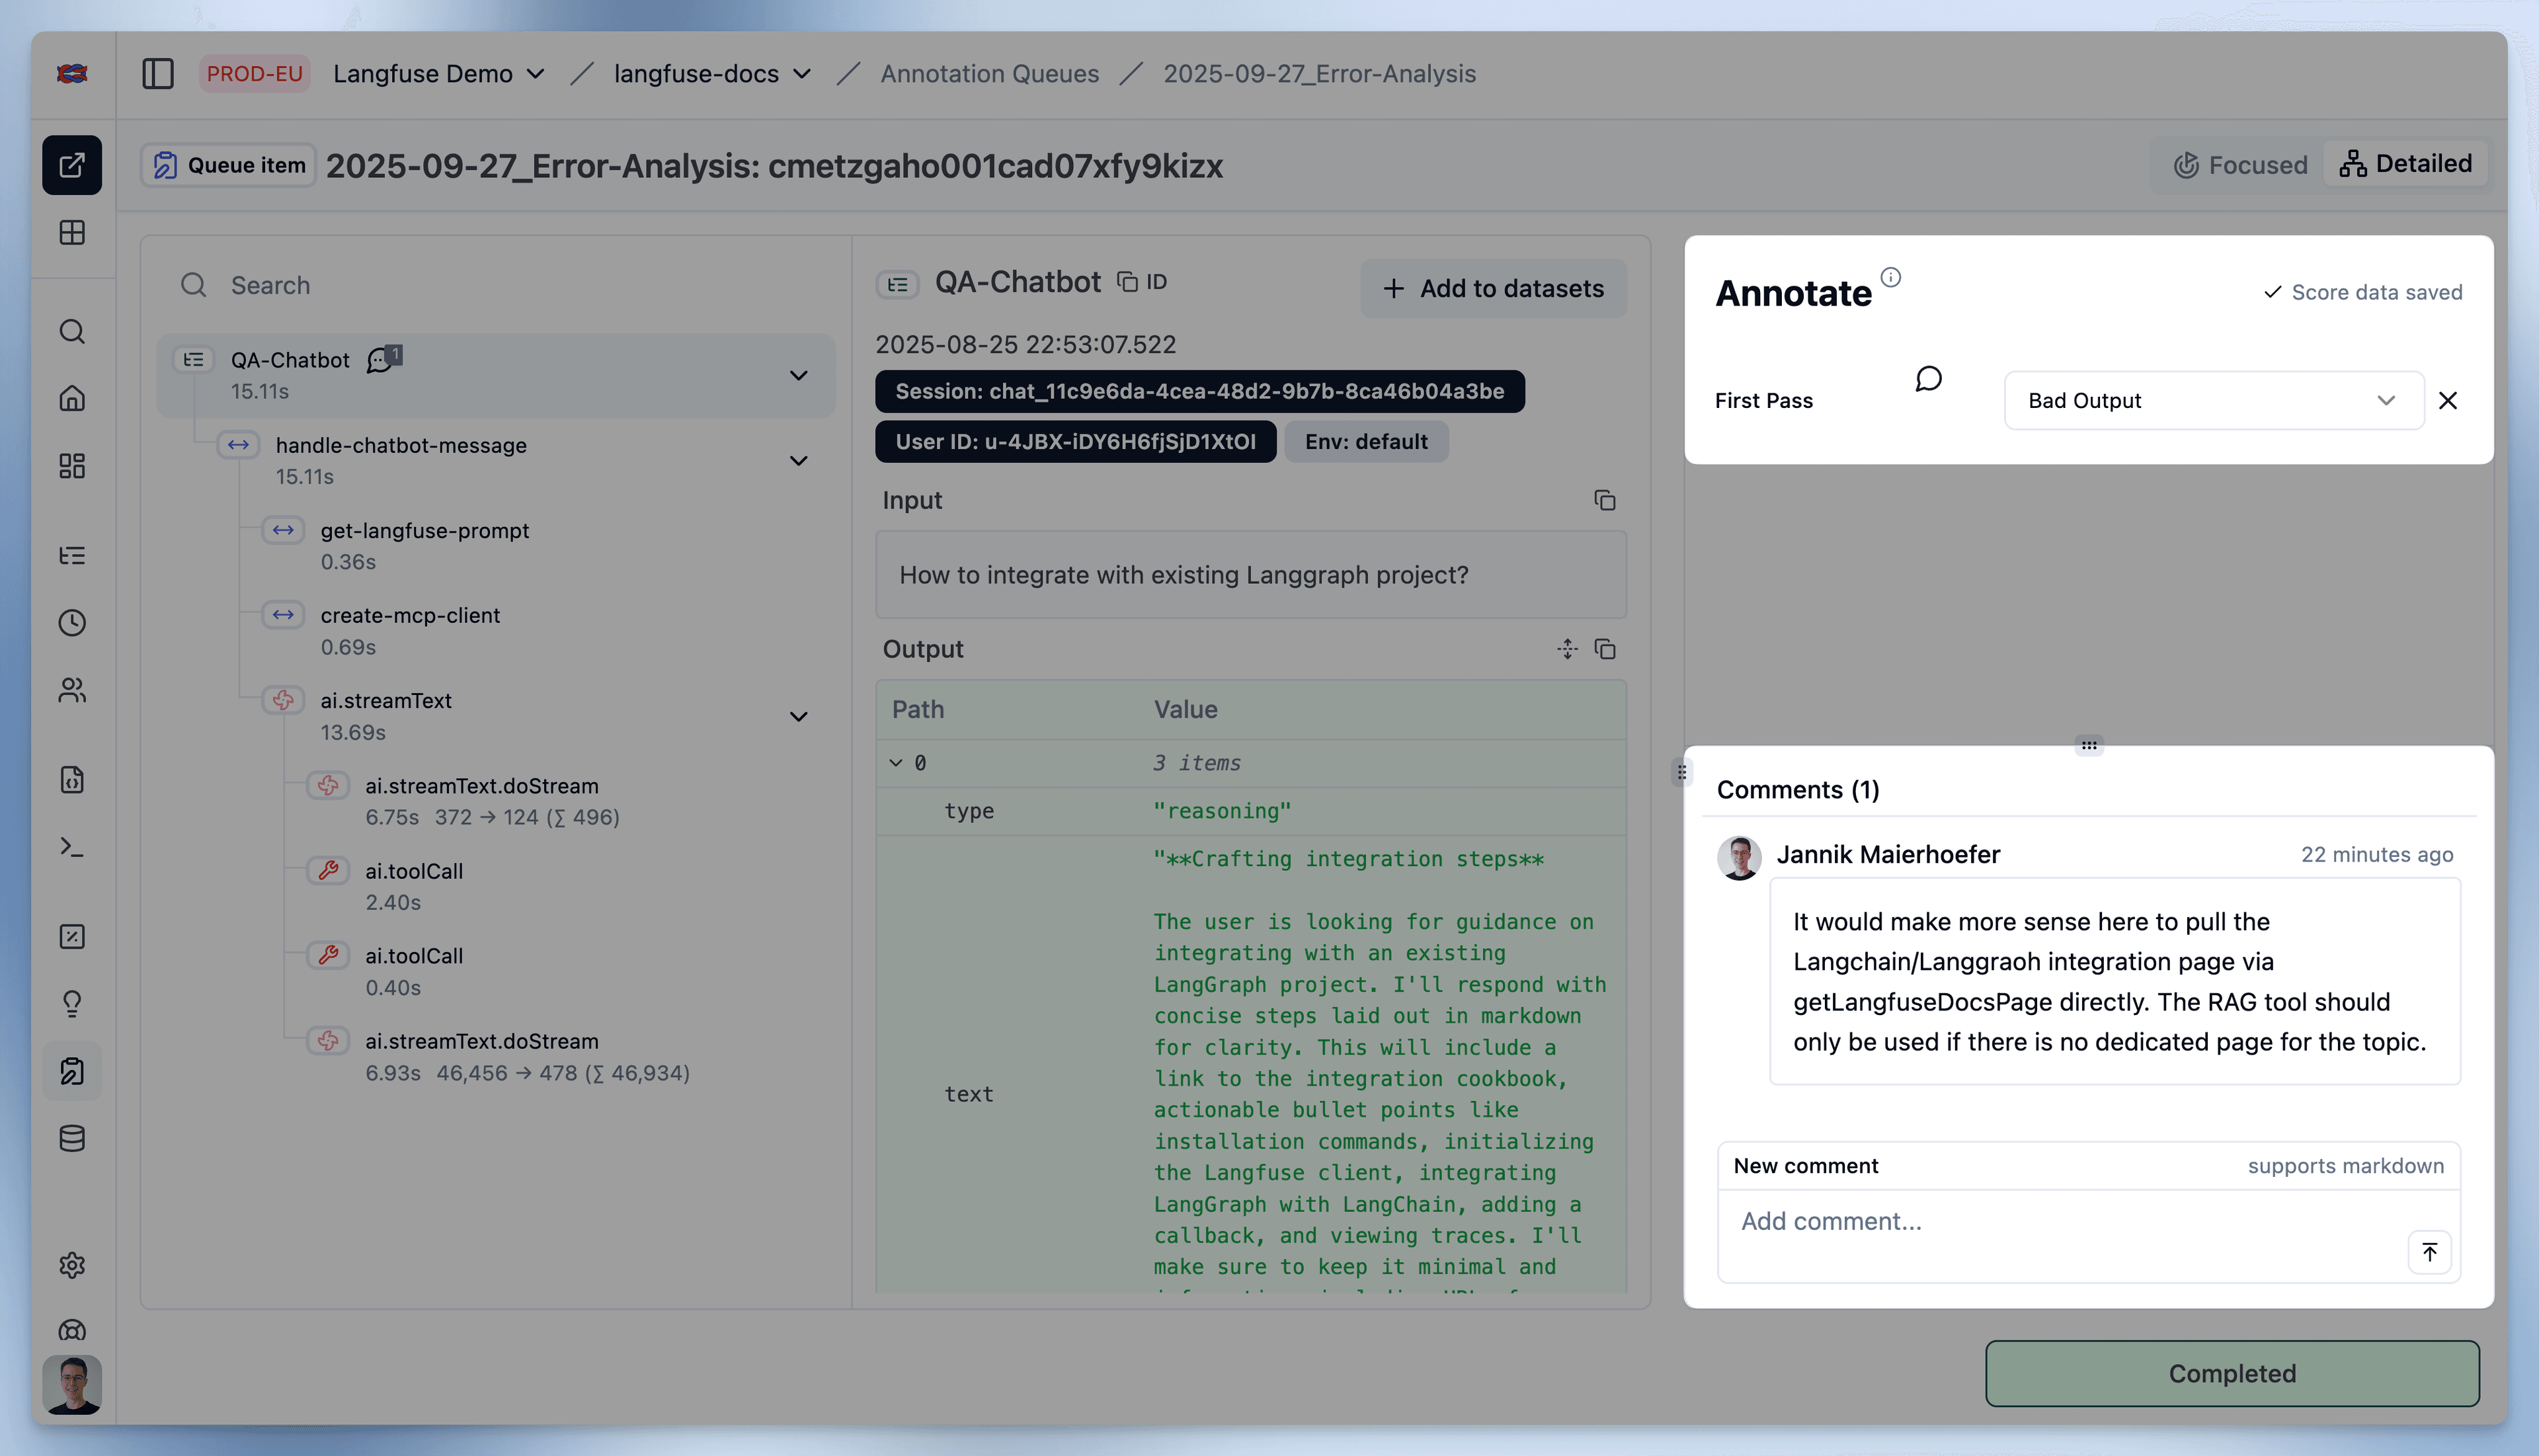Image resolution: width=2539 pixels, height=1456 pixels.
Task: Collapse the ai.streamText tree node
Action: tap(798, 717)
